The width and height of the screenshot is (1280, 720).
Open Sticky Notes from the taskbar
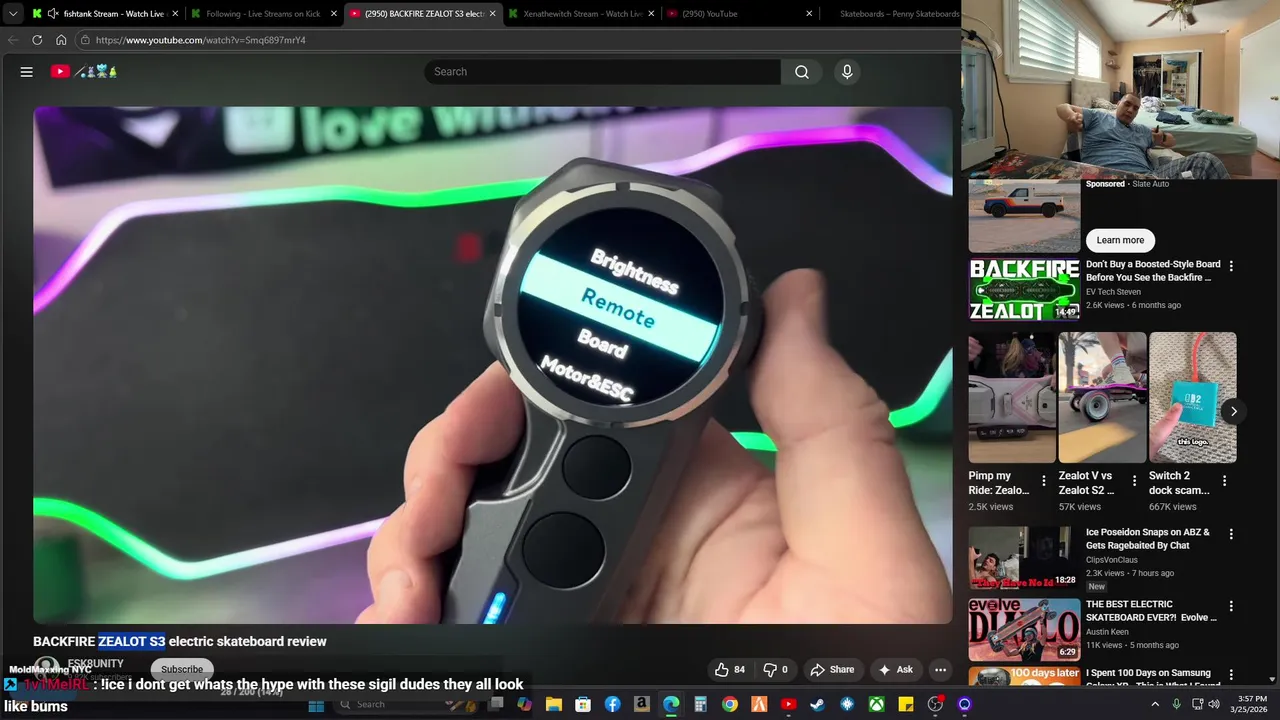pos(906,705)
